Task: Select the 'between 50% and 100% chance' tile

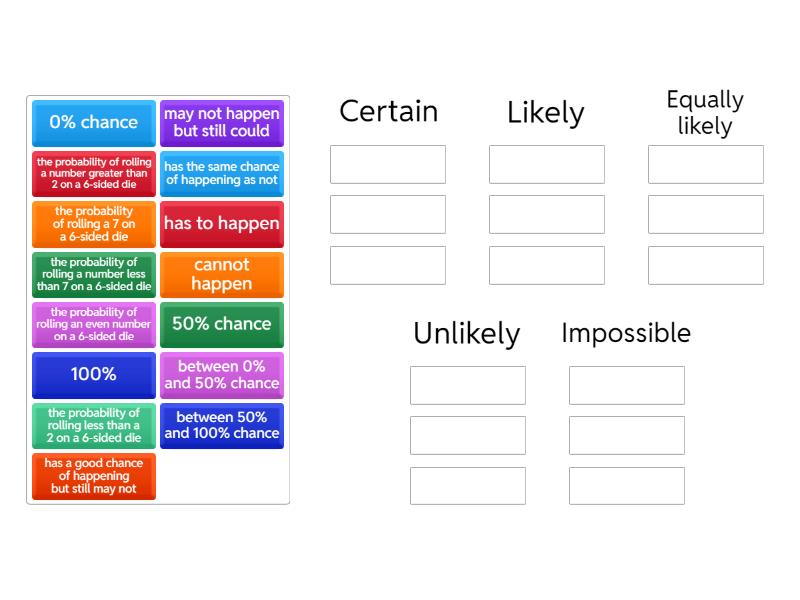Action: click(x=222, y=425)
